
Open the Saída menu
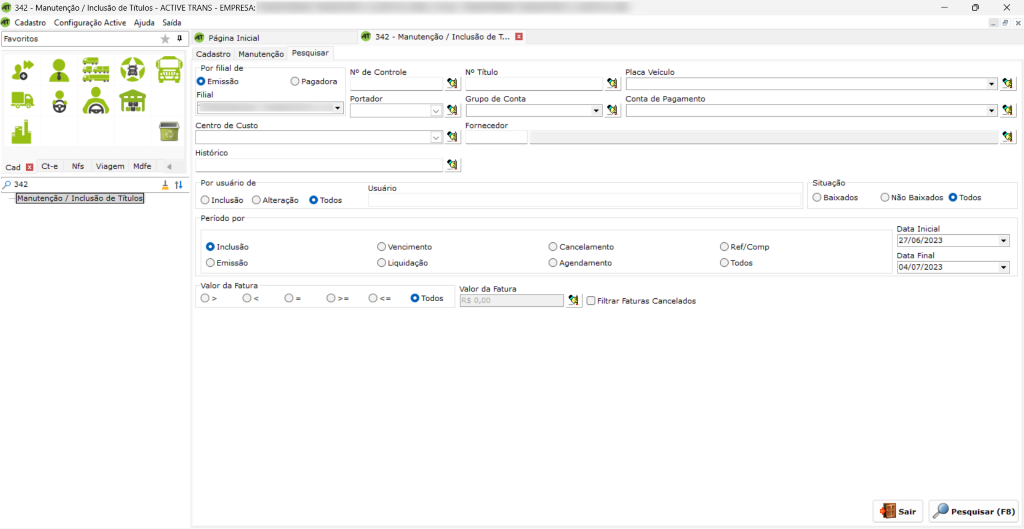[172, 22]
